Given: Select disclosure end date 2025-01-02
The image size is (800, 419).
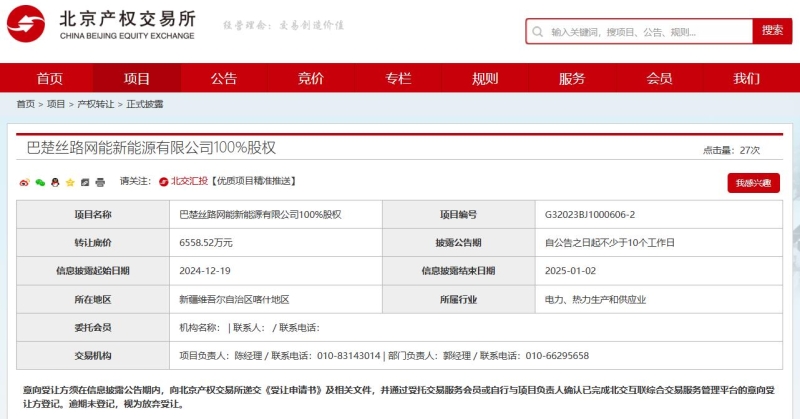Looking at the screenshot, I should tap(570, 270).
